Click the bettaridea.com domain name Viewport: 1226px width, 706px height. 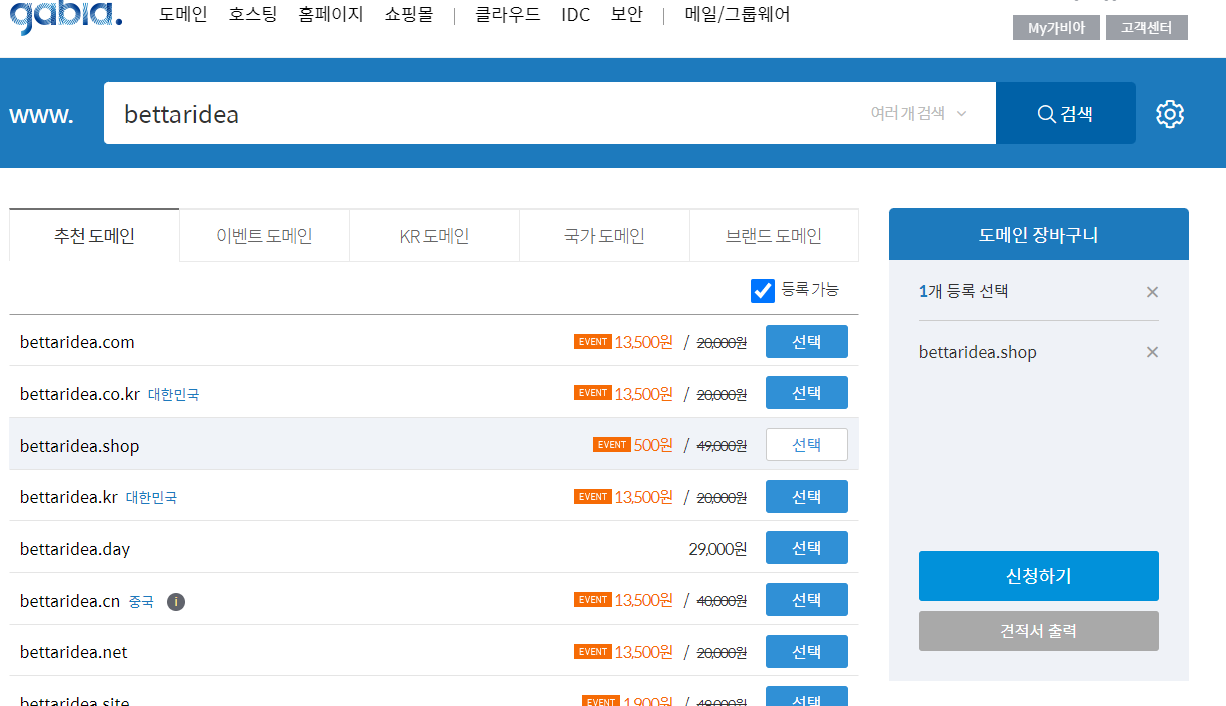point(77,343)
